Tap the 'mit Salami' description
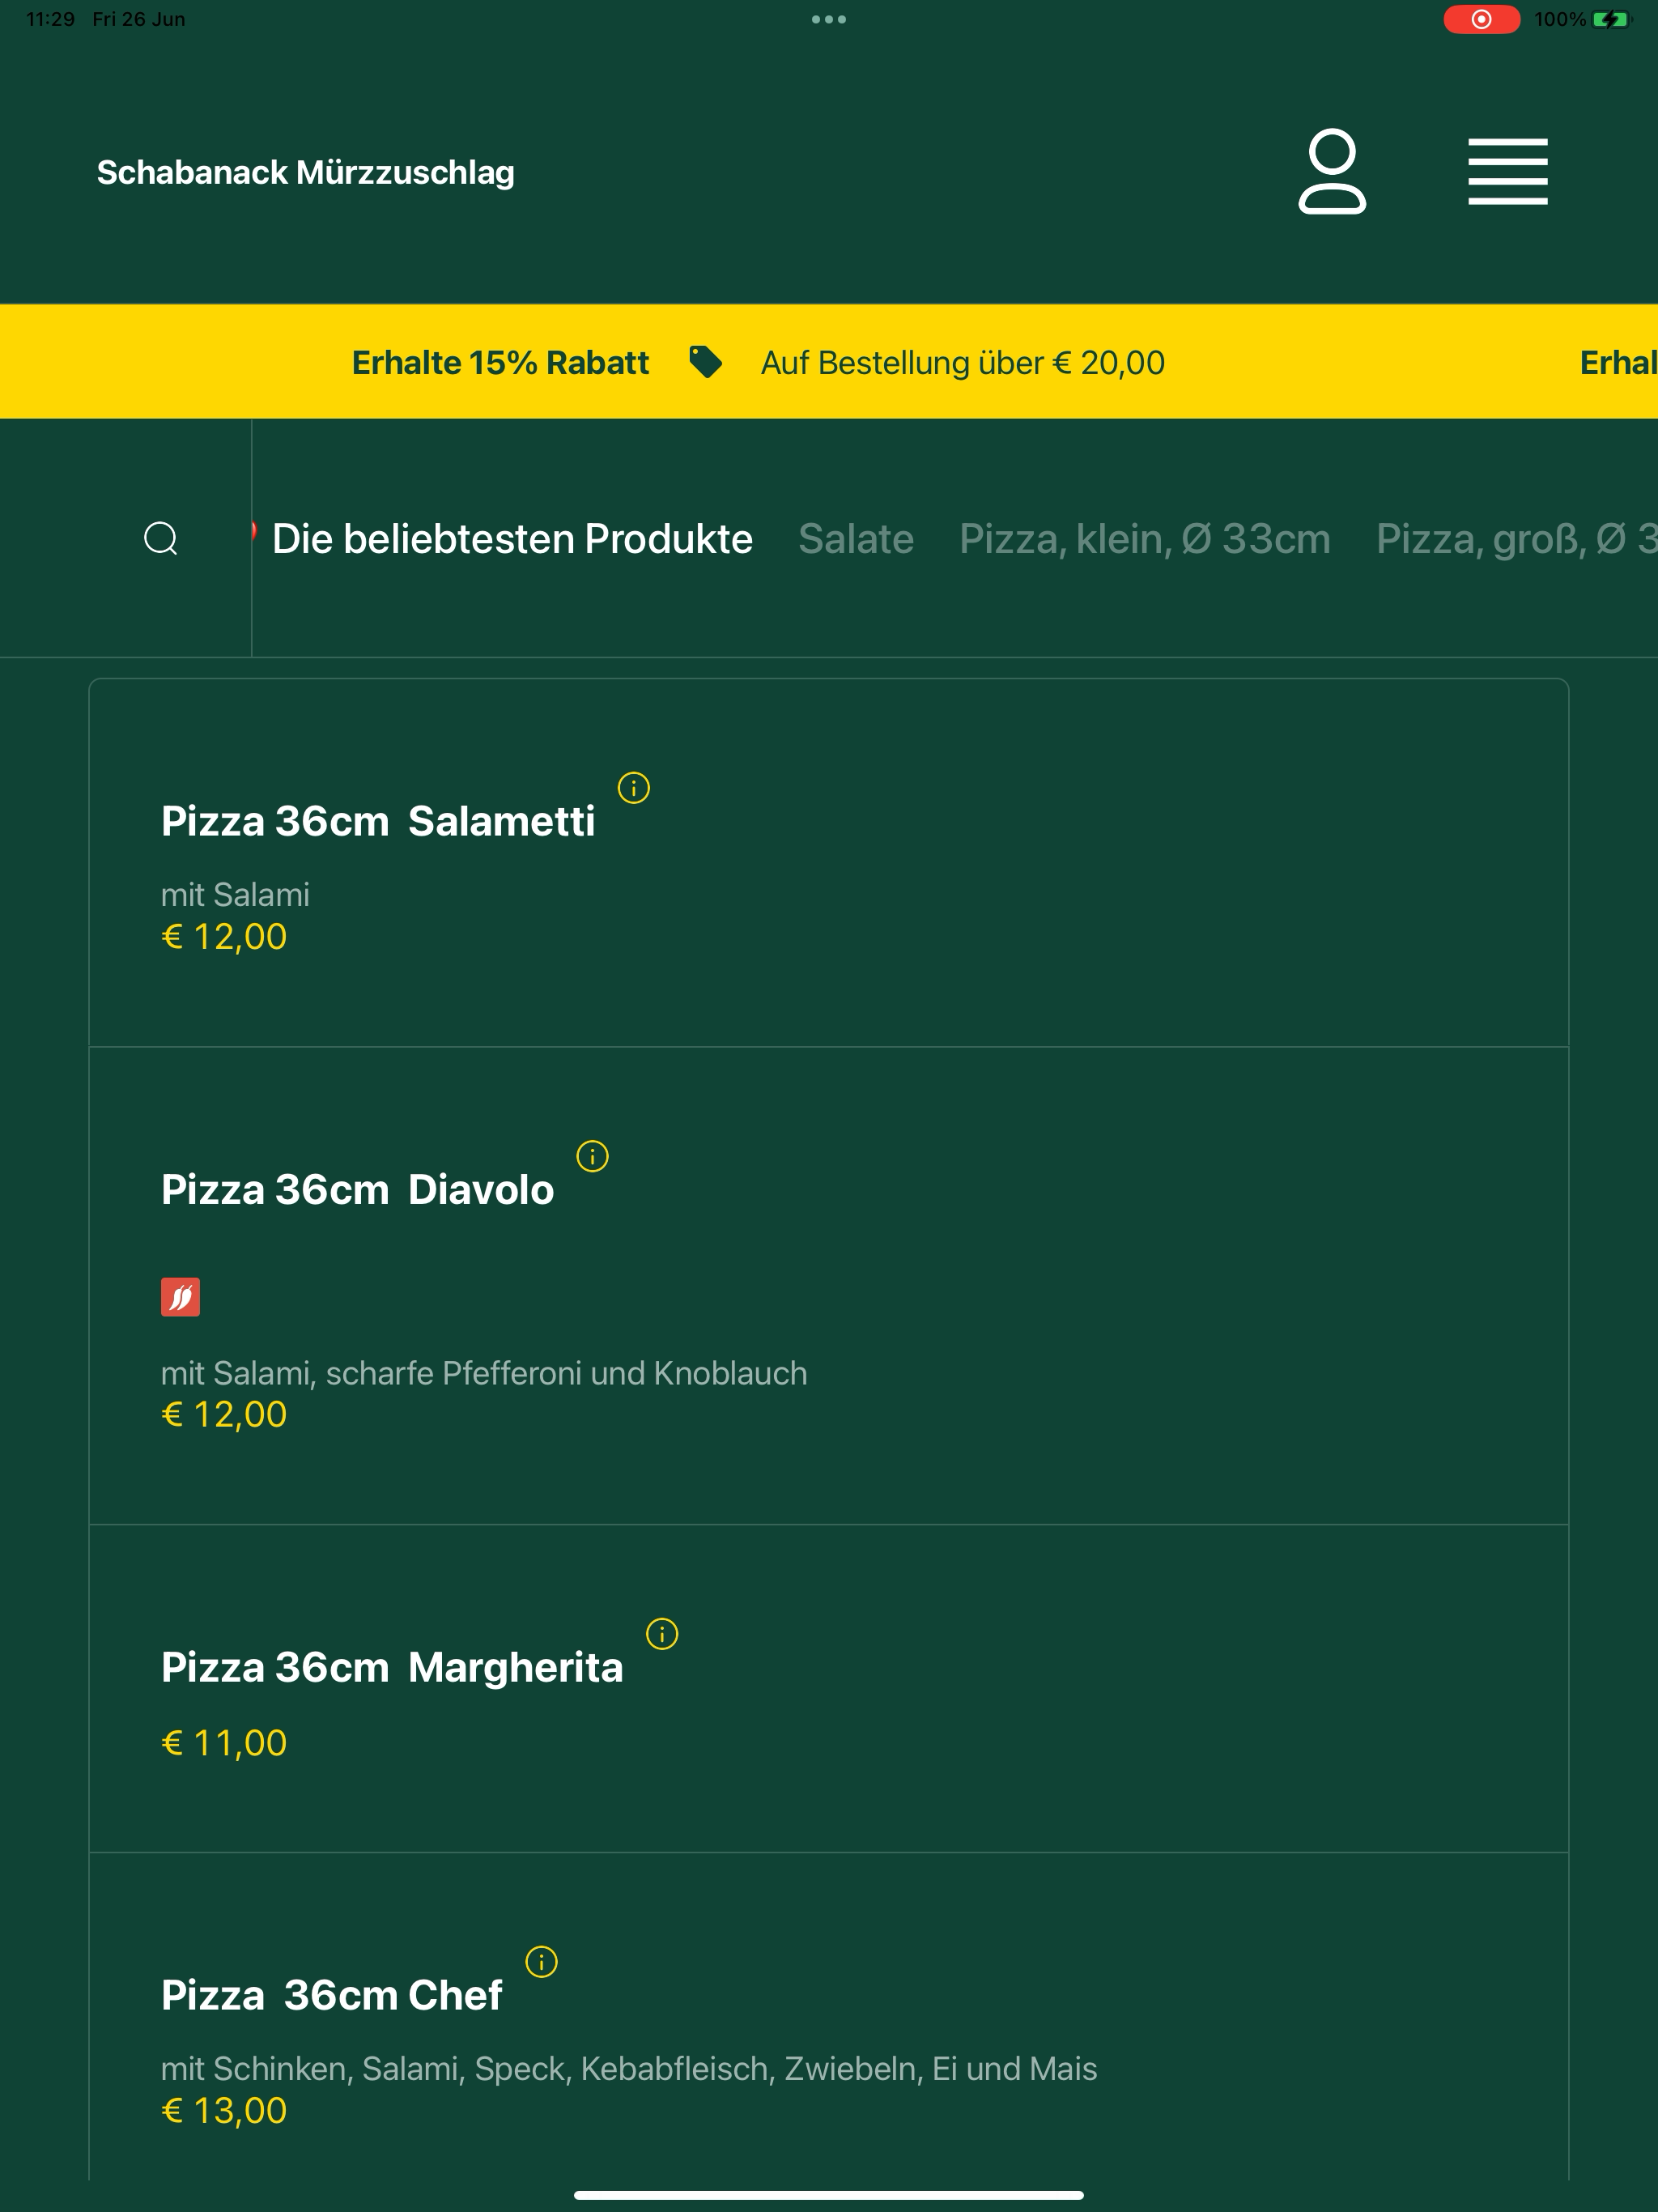This screenshot has height=2212, width=1658. click(235, 895)
